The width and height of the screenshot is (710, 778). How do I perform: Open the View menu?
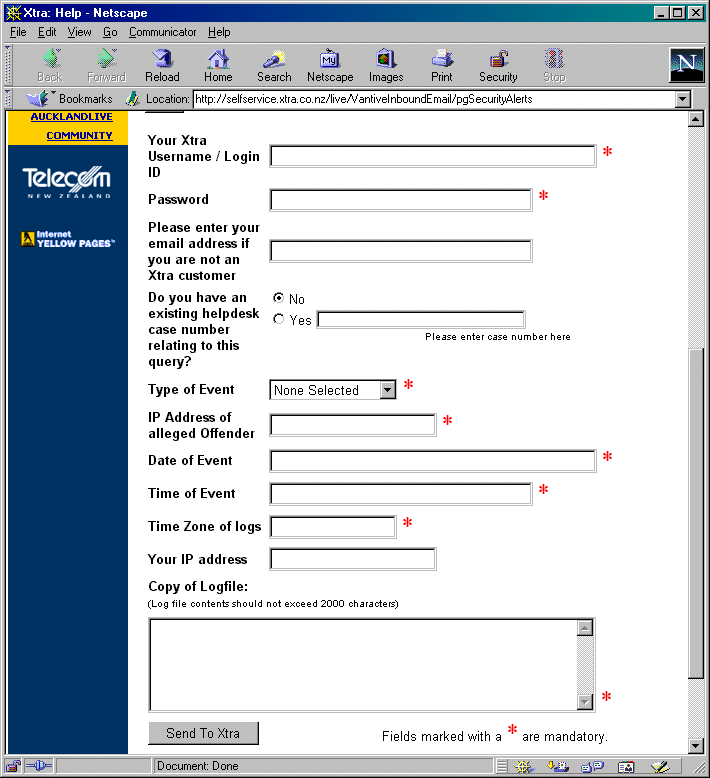point(79,32)
